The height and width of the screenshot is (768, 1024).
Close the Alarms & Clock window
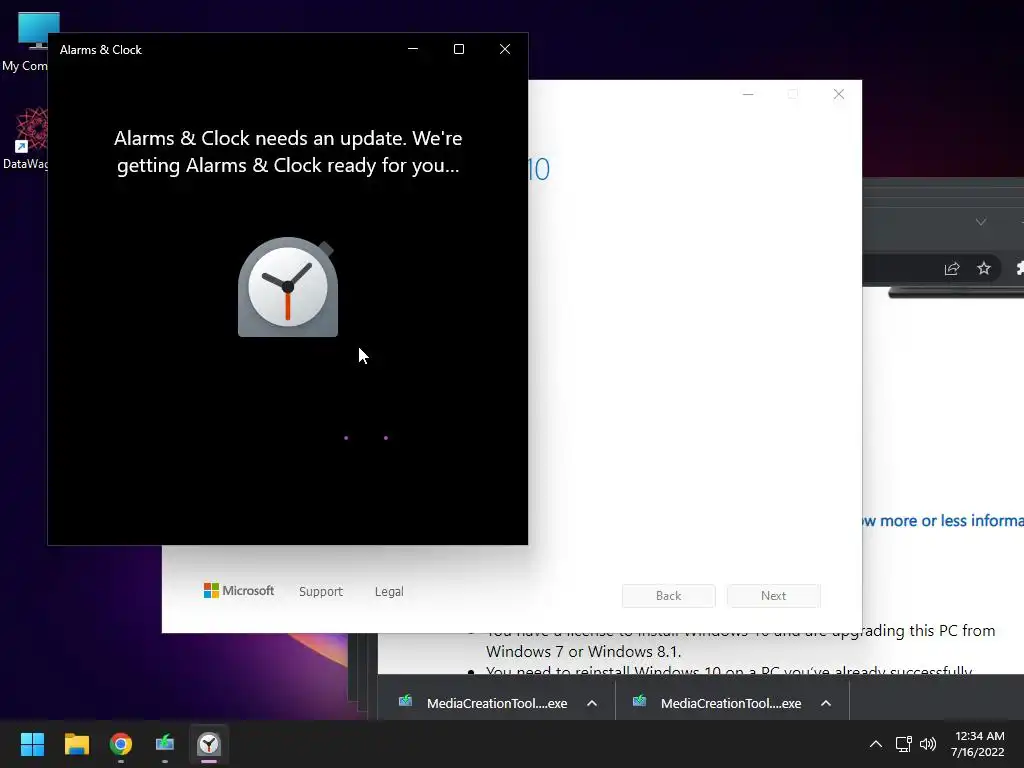[505, 49]
